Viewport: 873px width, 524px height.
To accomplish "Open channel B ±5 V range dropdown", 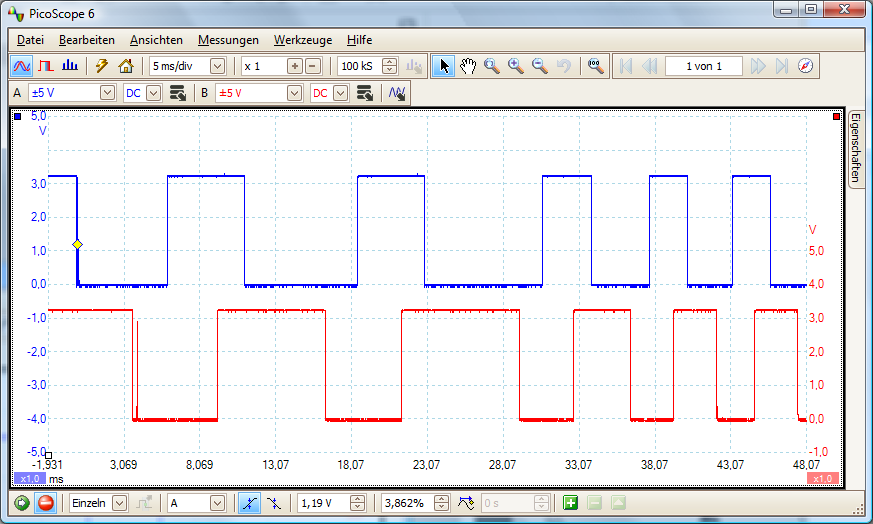I will point(294,93).
